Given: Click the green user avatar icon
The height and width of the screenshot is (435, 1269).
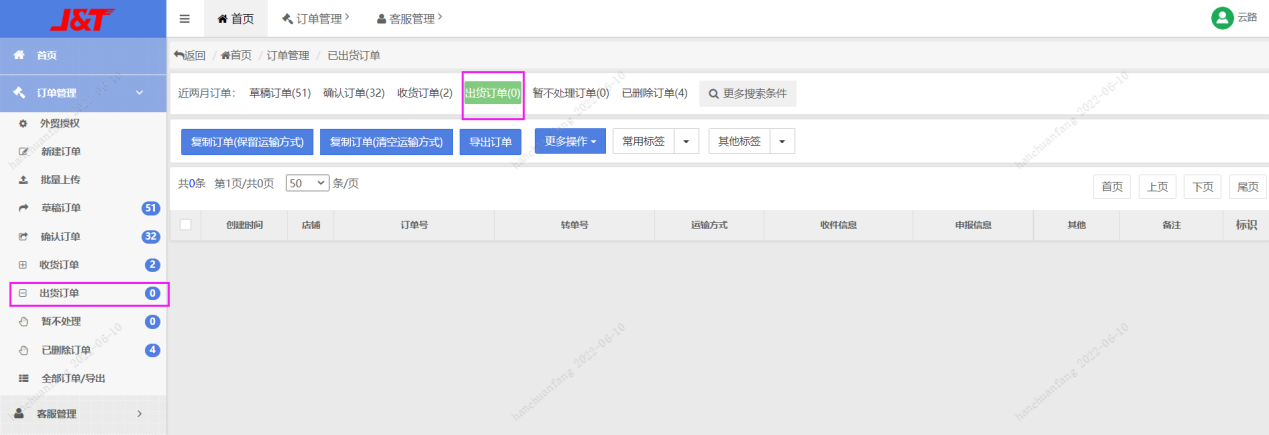Looking at the screenshot, I should point(1222,18).
